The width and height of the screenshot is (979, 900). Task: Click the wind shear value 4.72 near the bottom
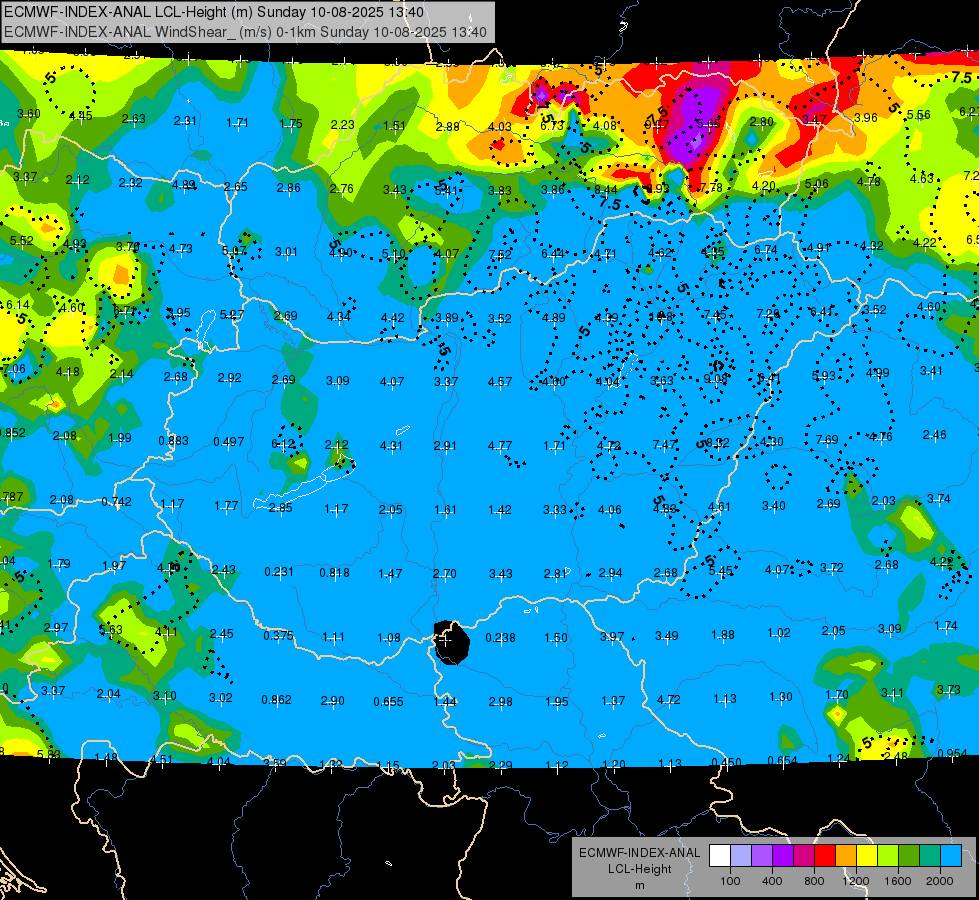click(669, 700)
